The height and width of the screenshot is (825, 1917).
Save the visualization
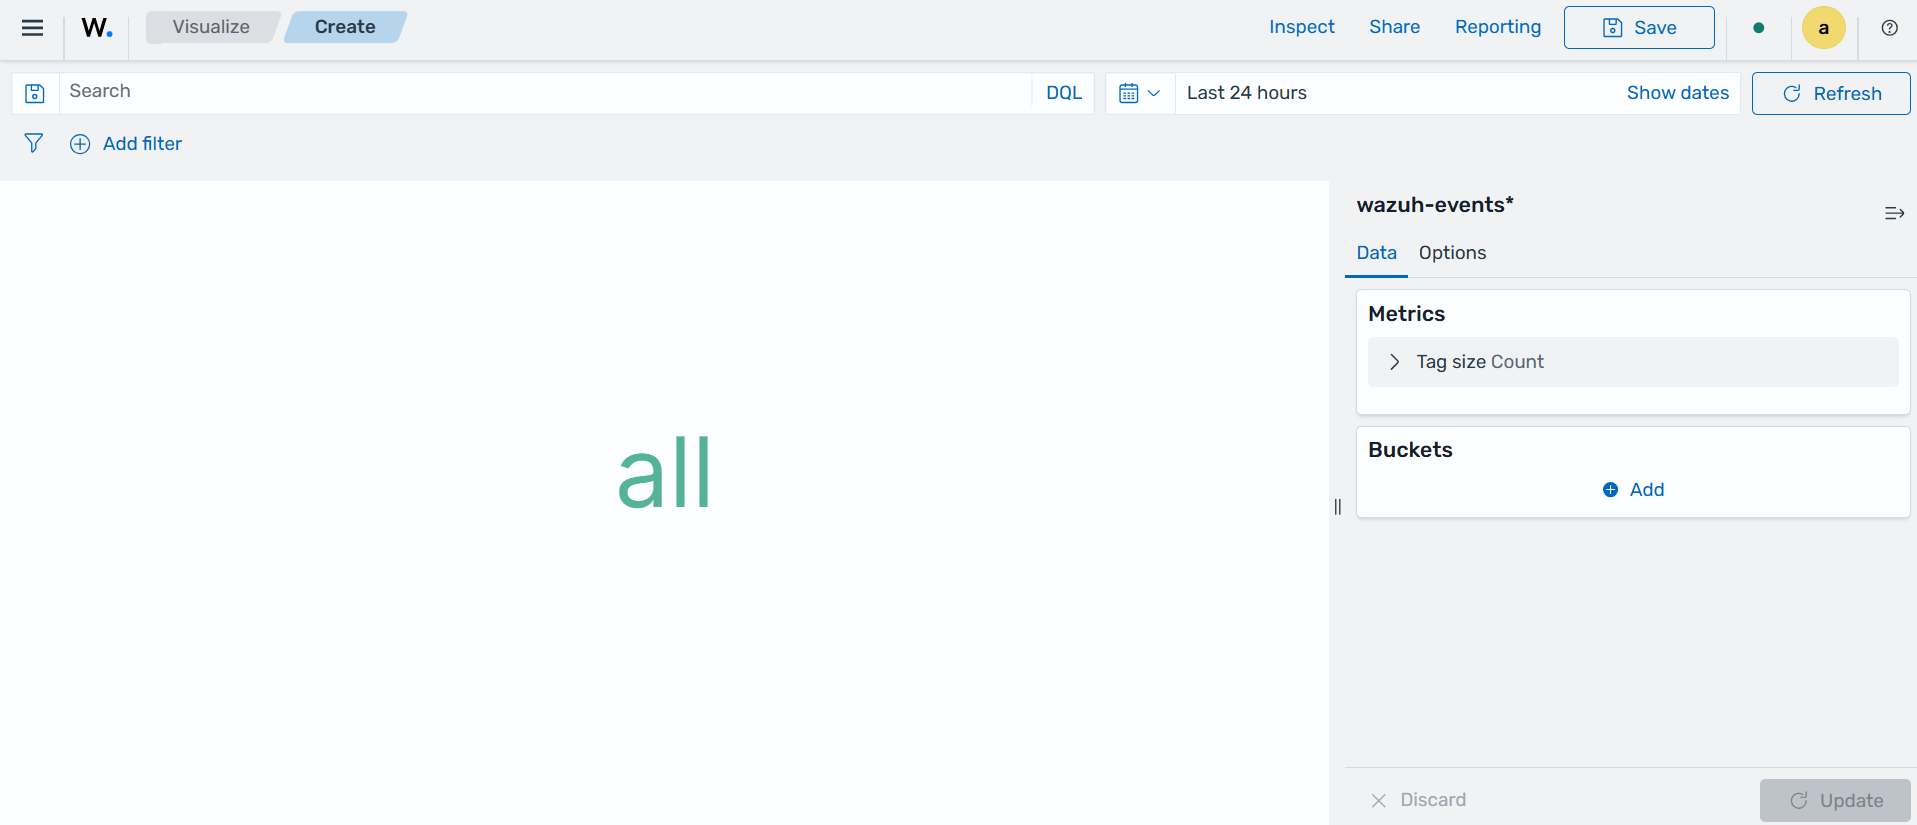pos(1639,28)
